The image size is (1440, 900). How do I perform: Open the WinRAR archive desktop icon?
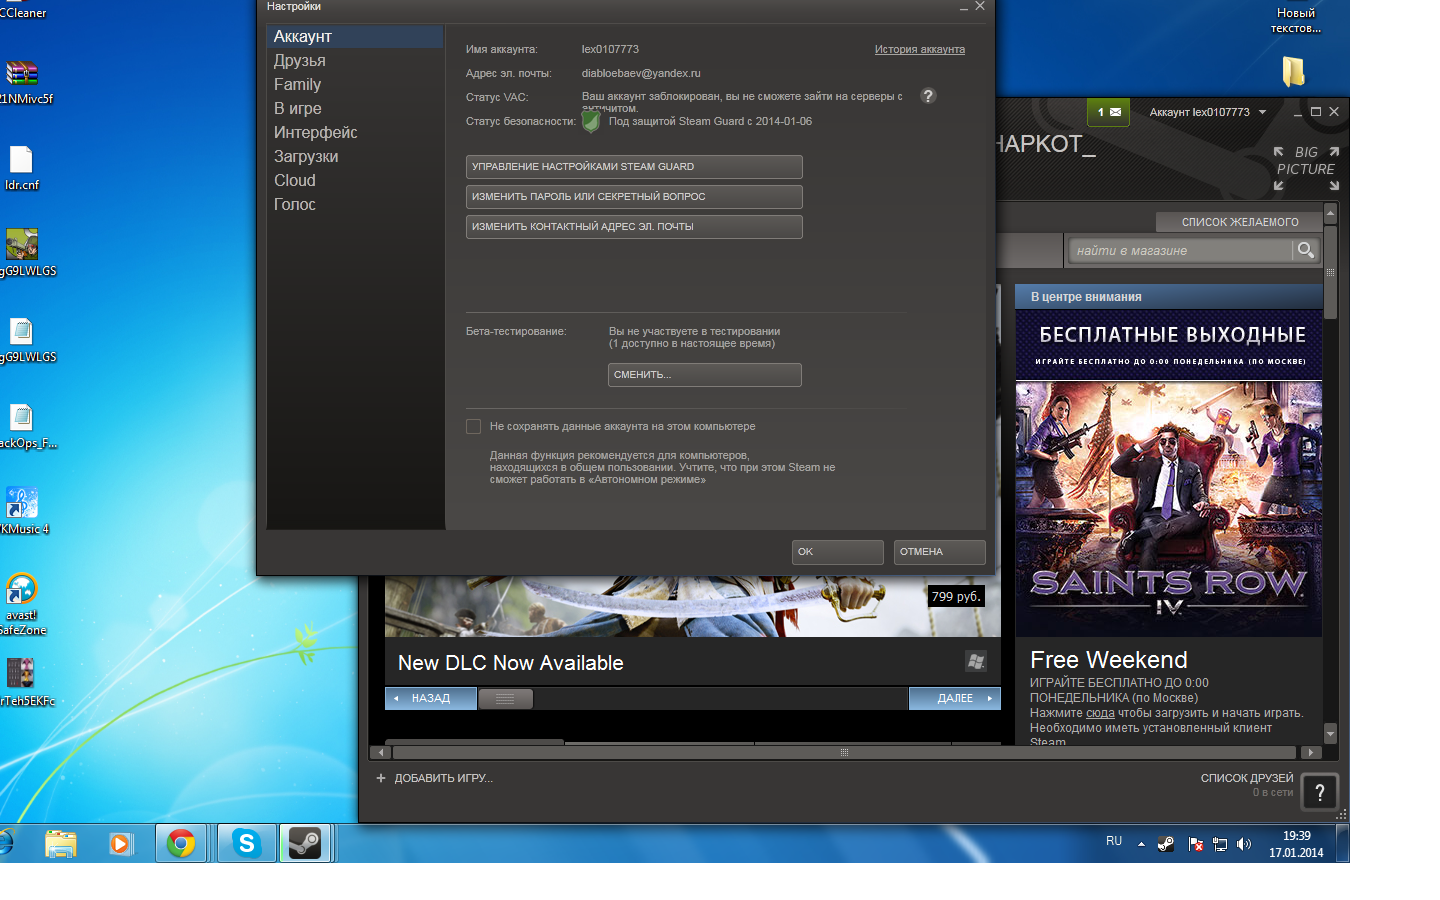[x=22, y=83]
